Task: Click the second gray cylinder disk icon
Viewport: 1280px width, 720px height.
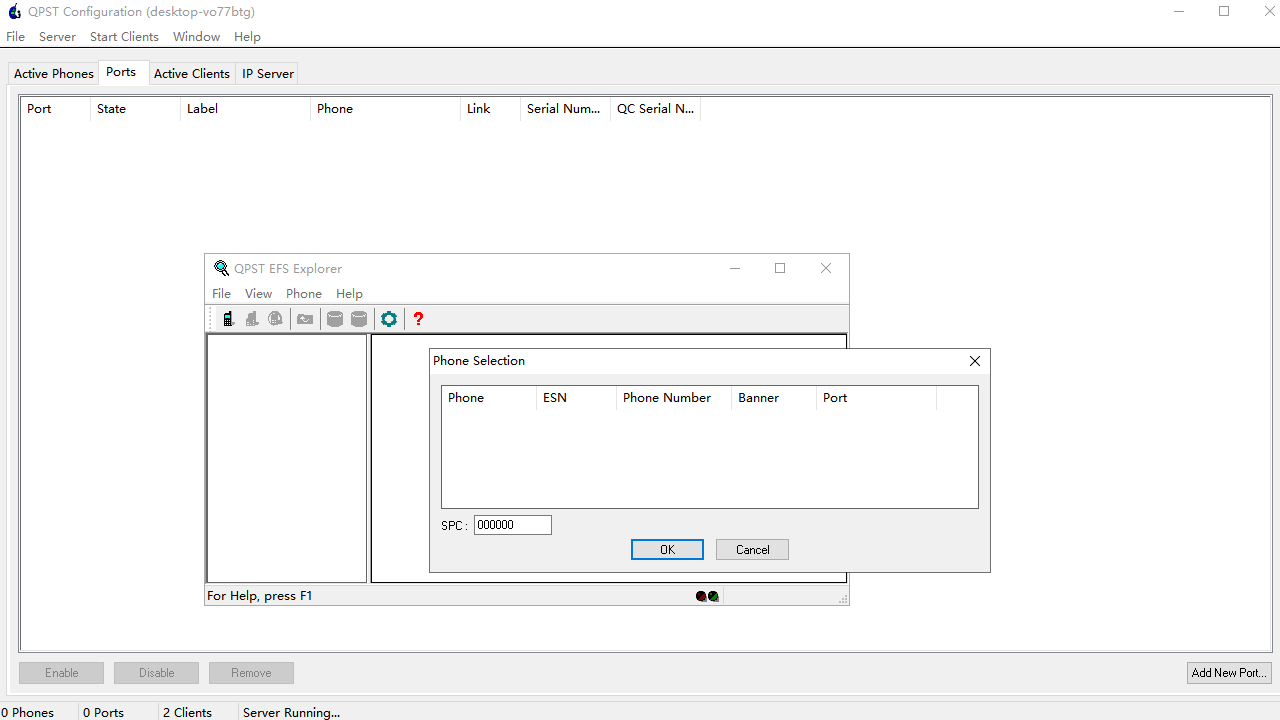Action: click(359, 319)
